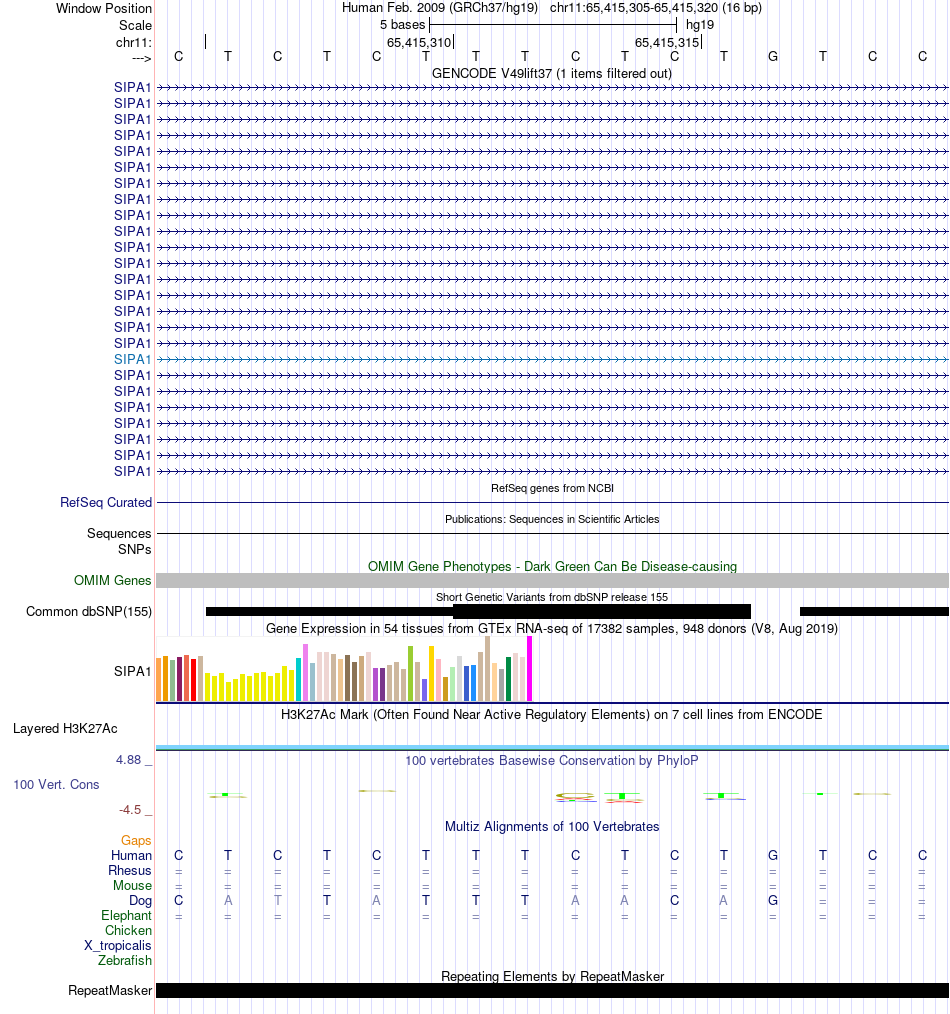Click the 4.88 PhyloP upper scale value
This screenshot has width=950, height=1014.
(x=128, y=760)
